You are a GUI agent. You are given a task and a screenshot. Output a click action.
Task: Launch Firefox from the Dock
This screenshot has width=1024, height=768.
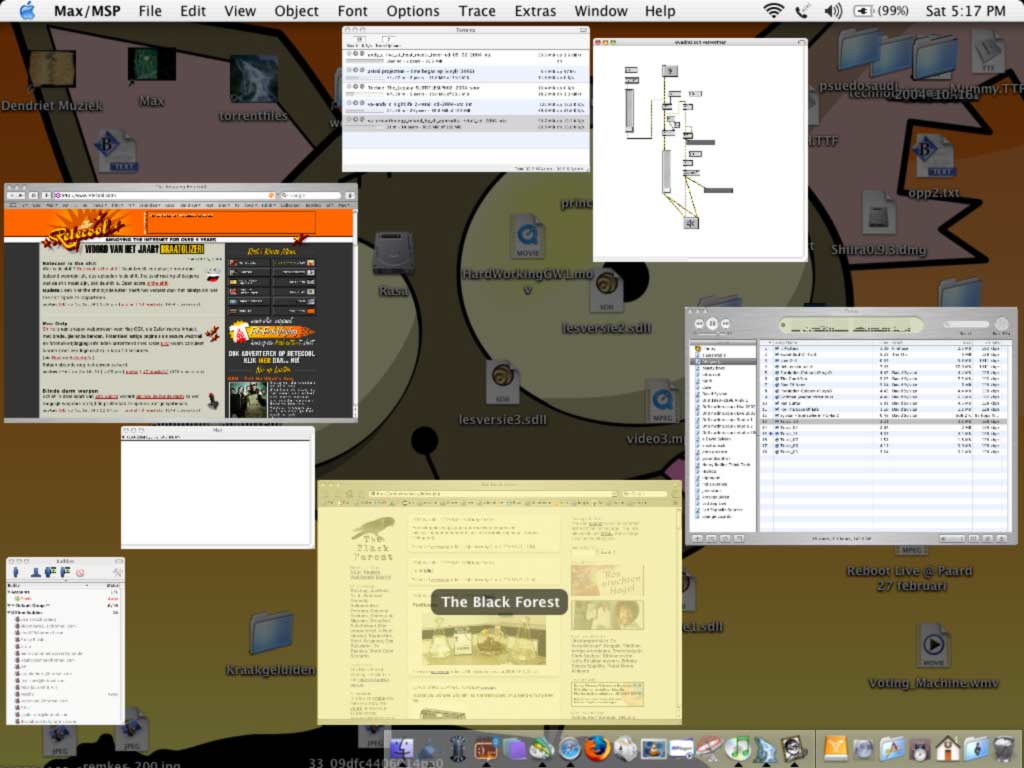pos(597,748)
